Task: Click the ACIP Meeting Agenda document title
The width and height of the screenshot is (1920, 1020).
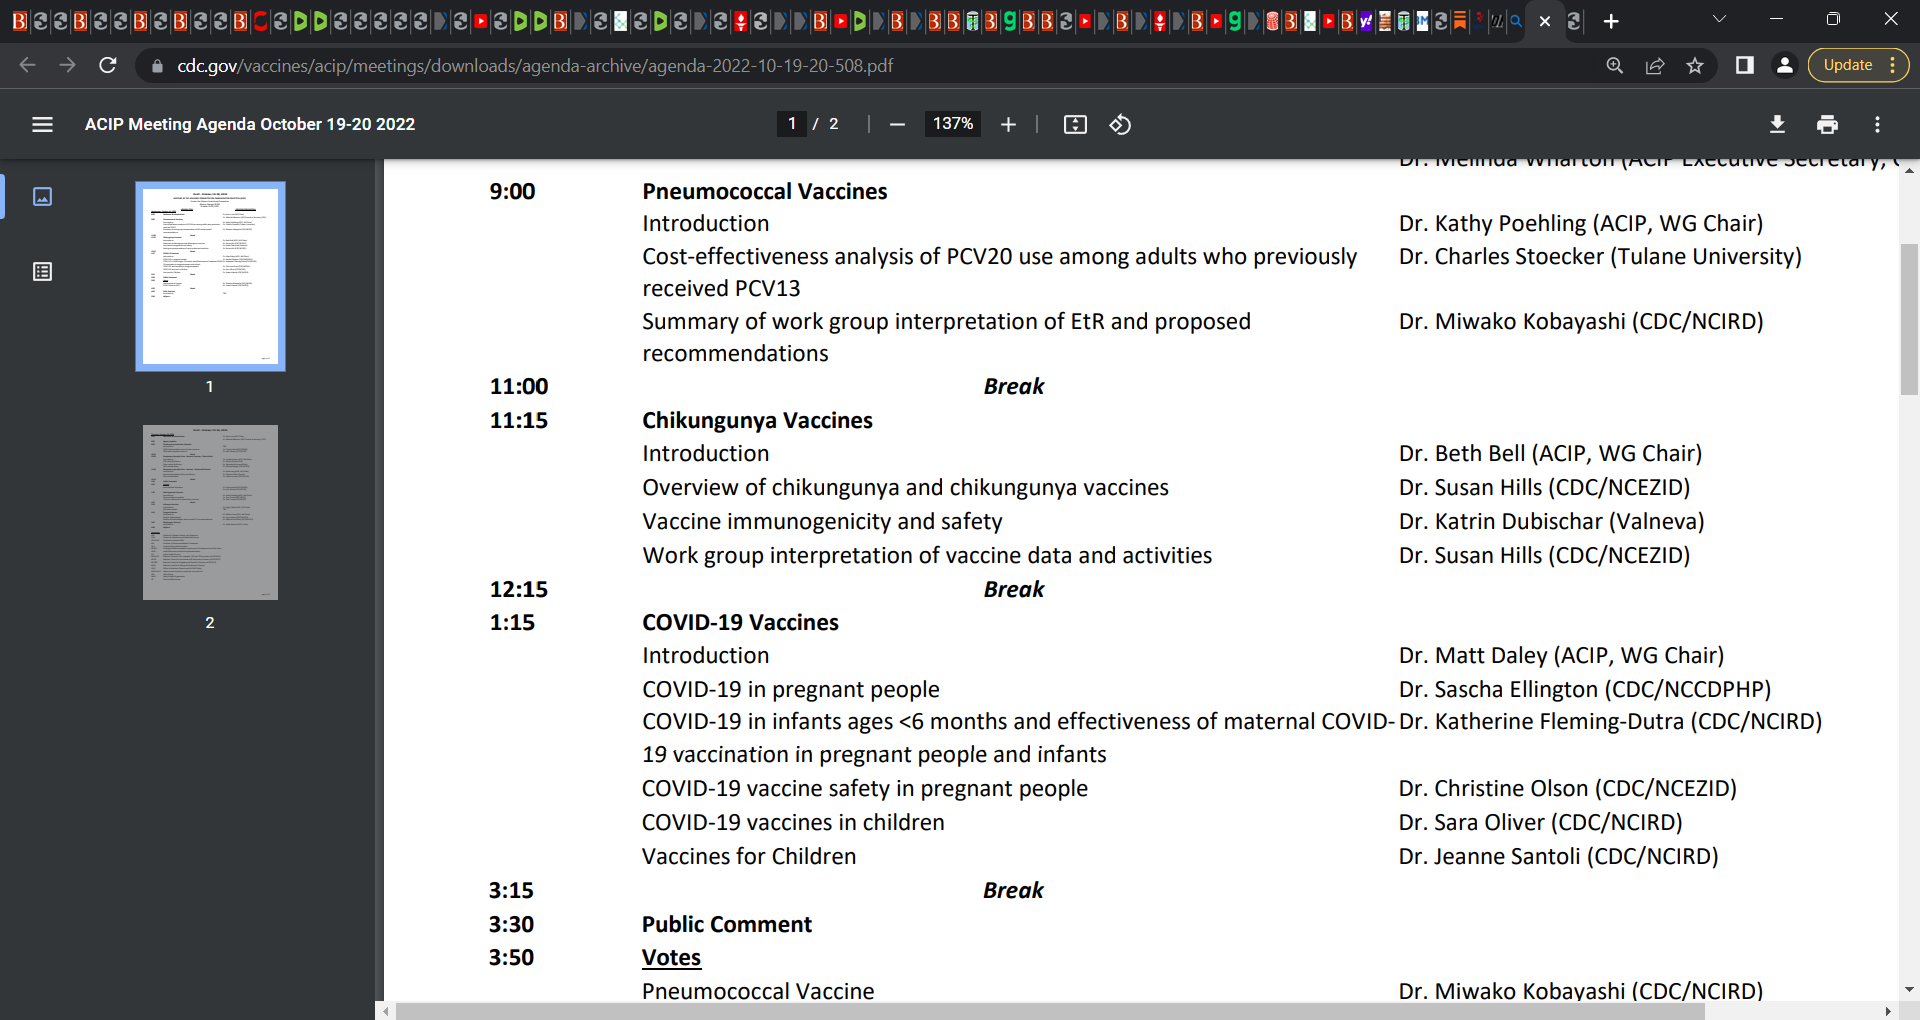Action: pyautogui.click(x=250, y=124)
